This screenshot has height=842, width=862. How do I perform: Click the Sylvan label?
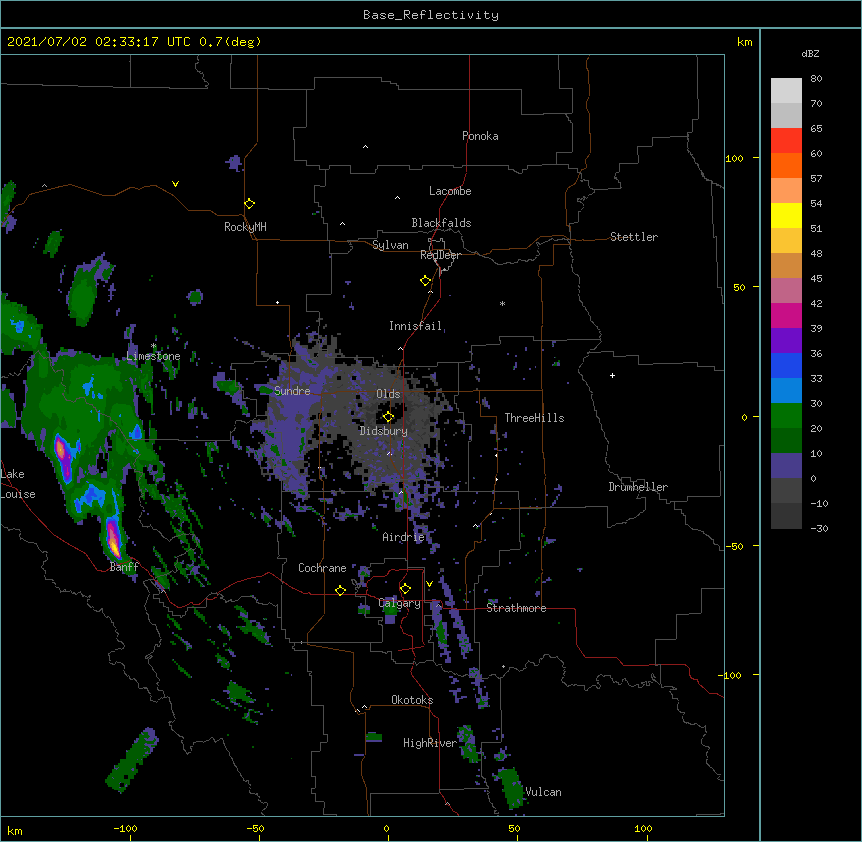tap(390, 245)
